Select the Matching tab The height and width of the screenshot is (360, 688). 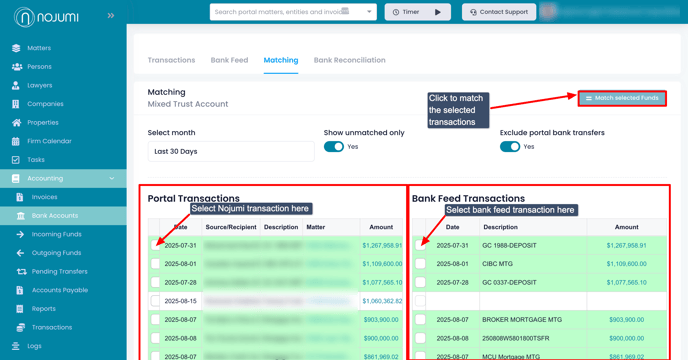click(281, 60)
